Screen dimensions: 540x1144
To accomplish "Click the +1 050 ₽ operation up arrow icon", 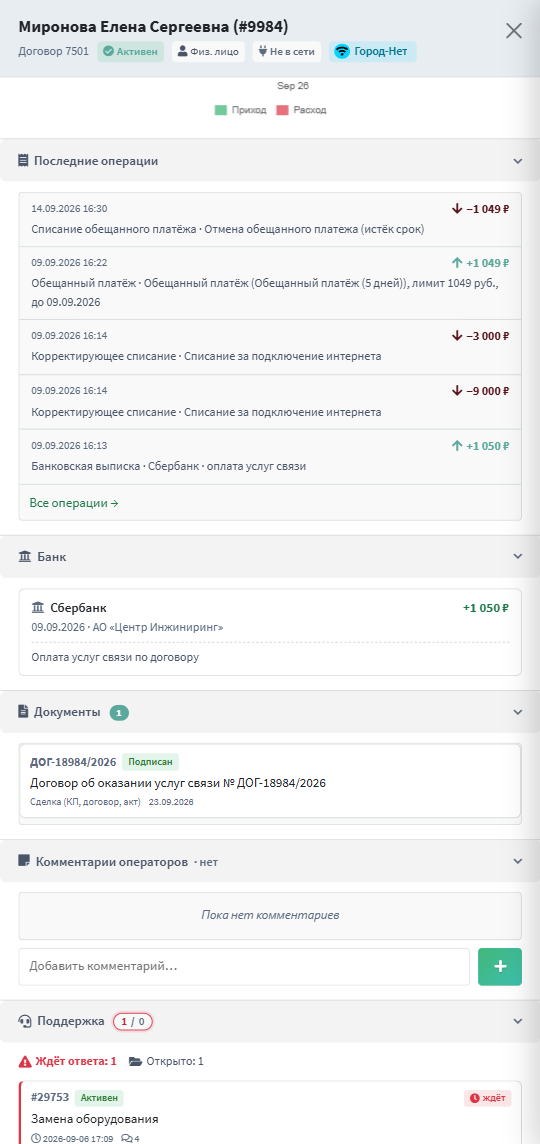I will pos(457,445).
